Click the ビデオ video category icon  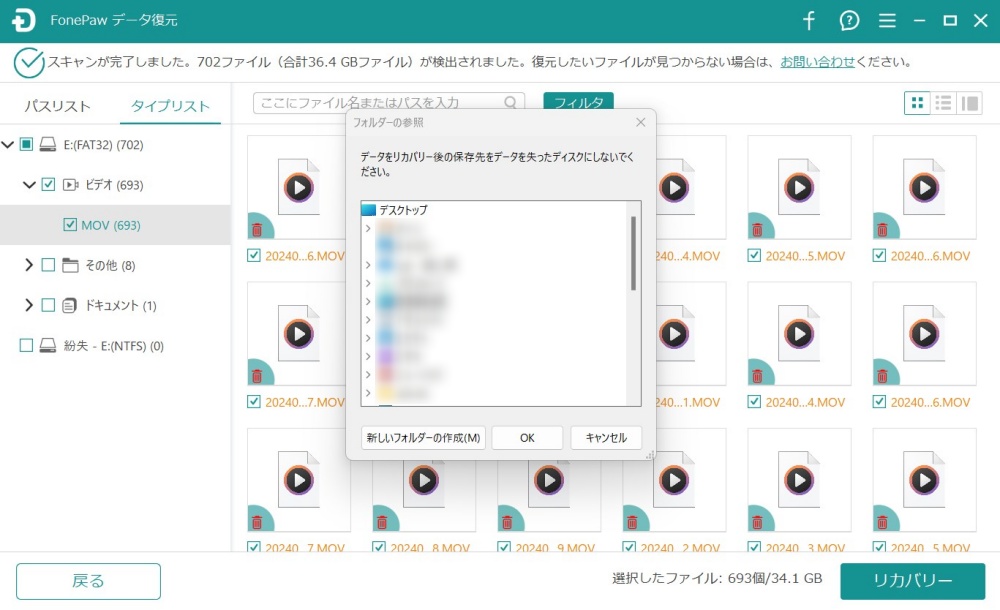pos(70,185)
